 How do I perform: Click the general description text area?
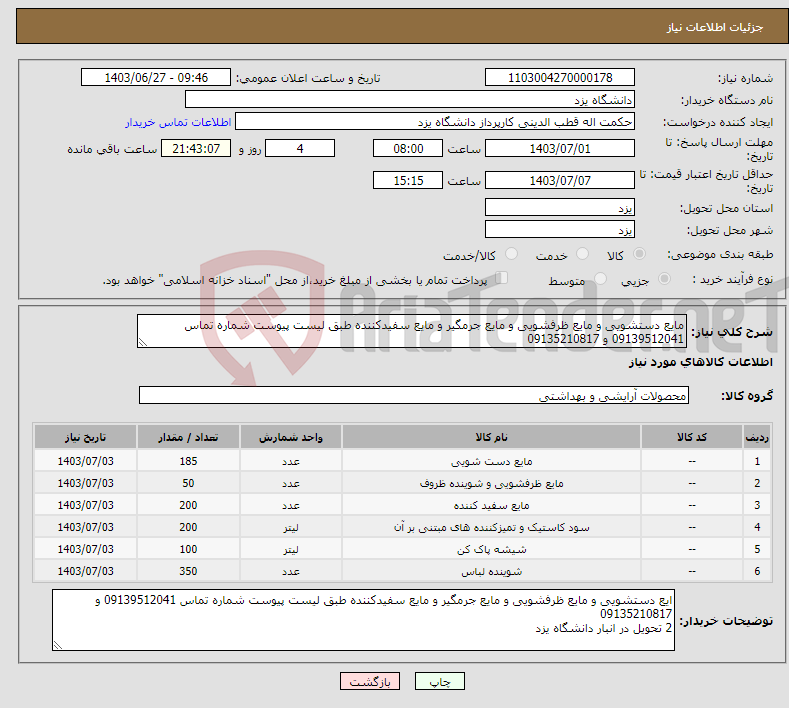(412, 331)
